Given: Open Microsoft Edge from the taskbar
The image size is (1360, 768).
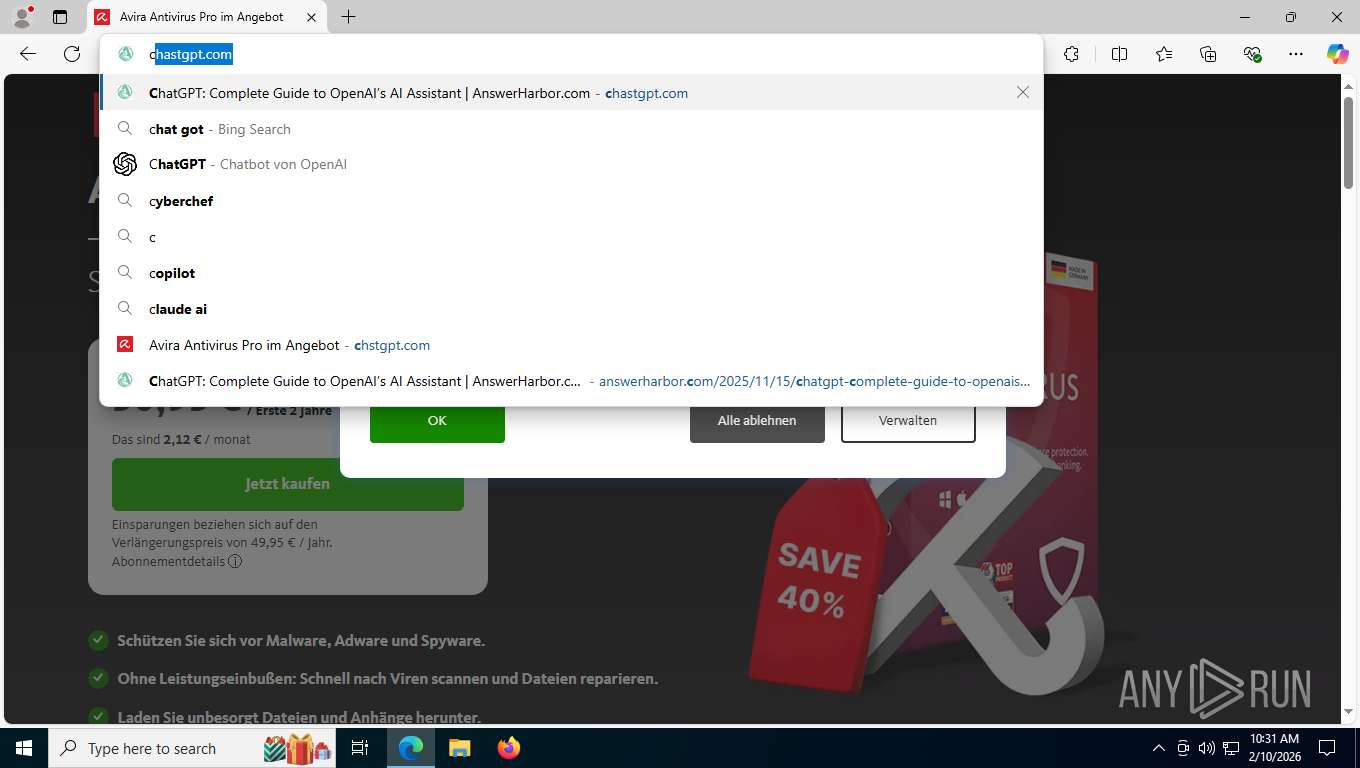Looking at the screenshot, I should 411,748.
